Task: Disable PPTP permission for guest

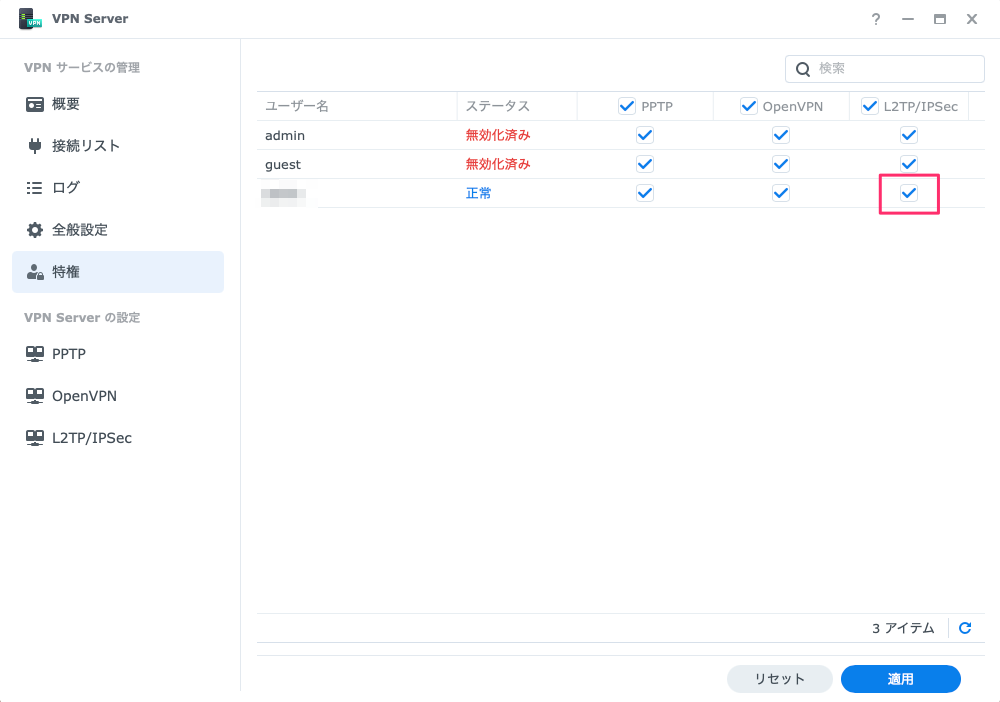Action: (645, 164)
